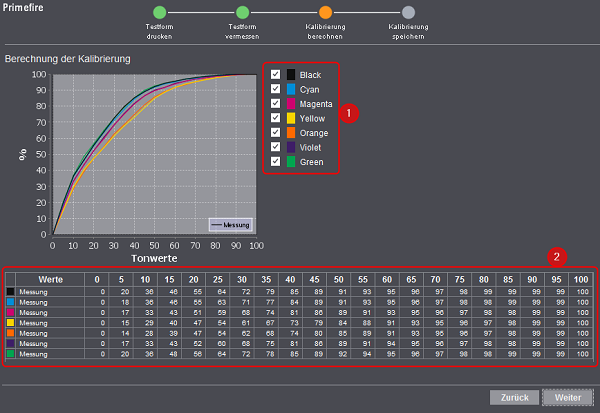Click the black swatch in the Messung table
The height and width of the screenshot is (413, 600).
tap(10, 291)
